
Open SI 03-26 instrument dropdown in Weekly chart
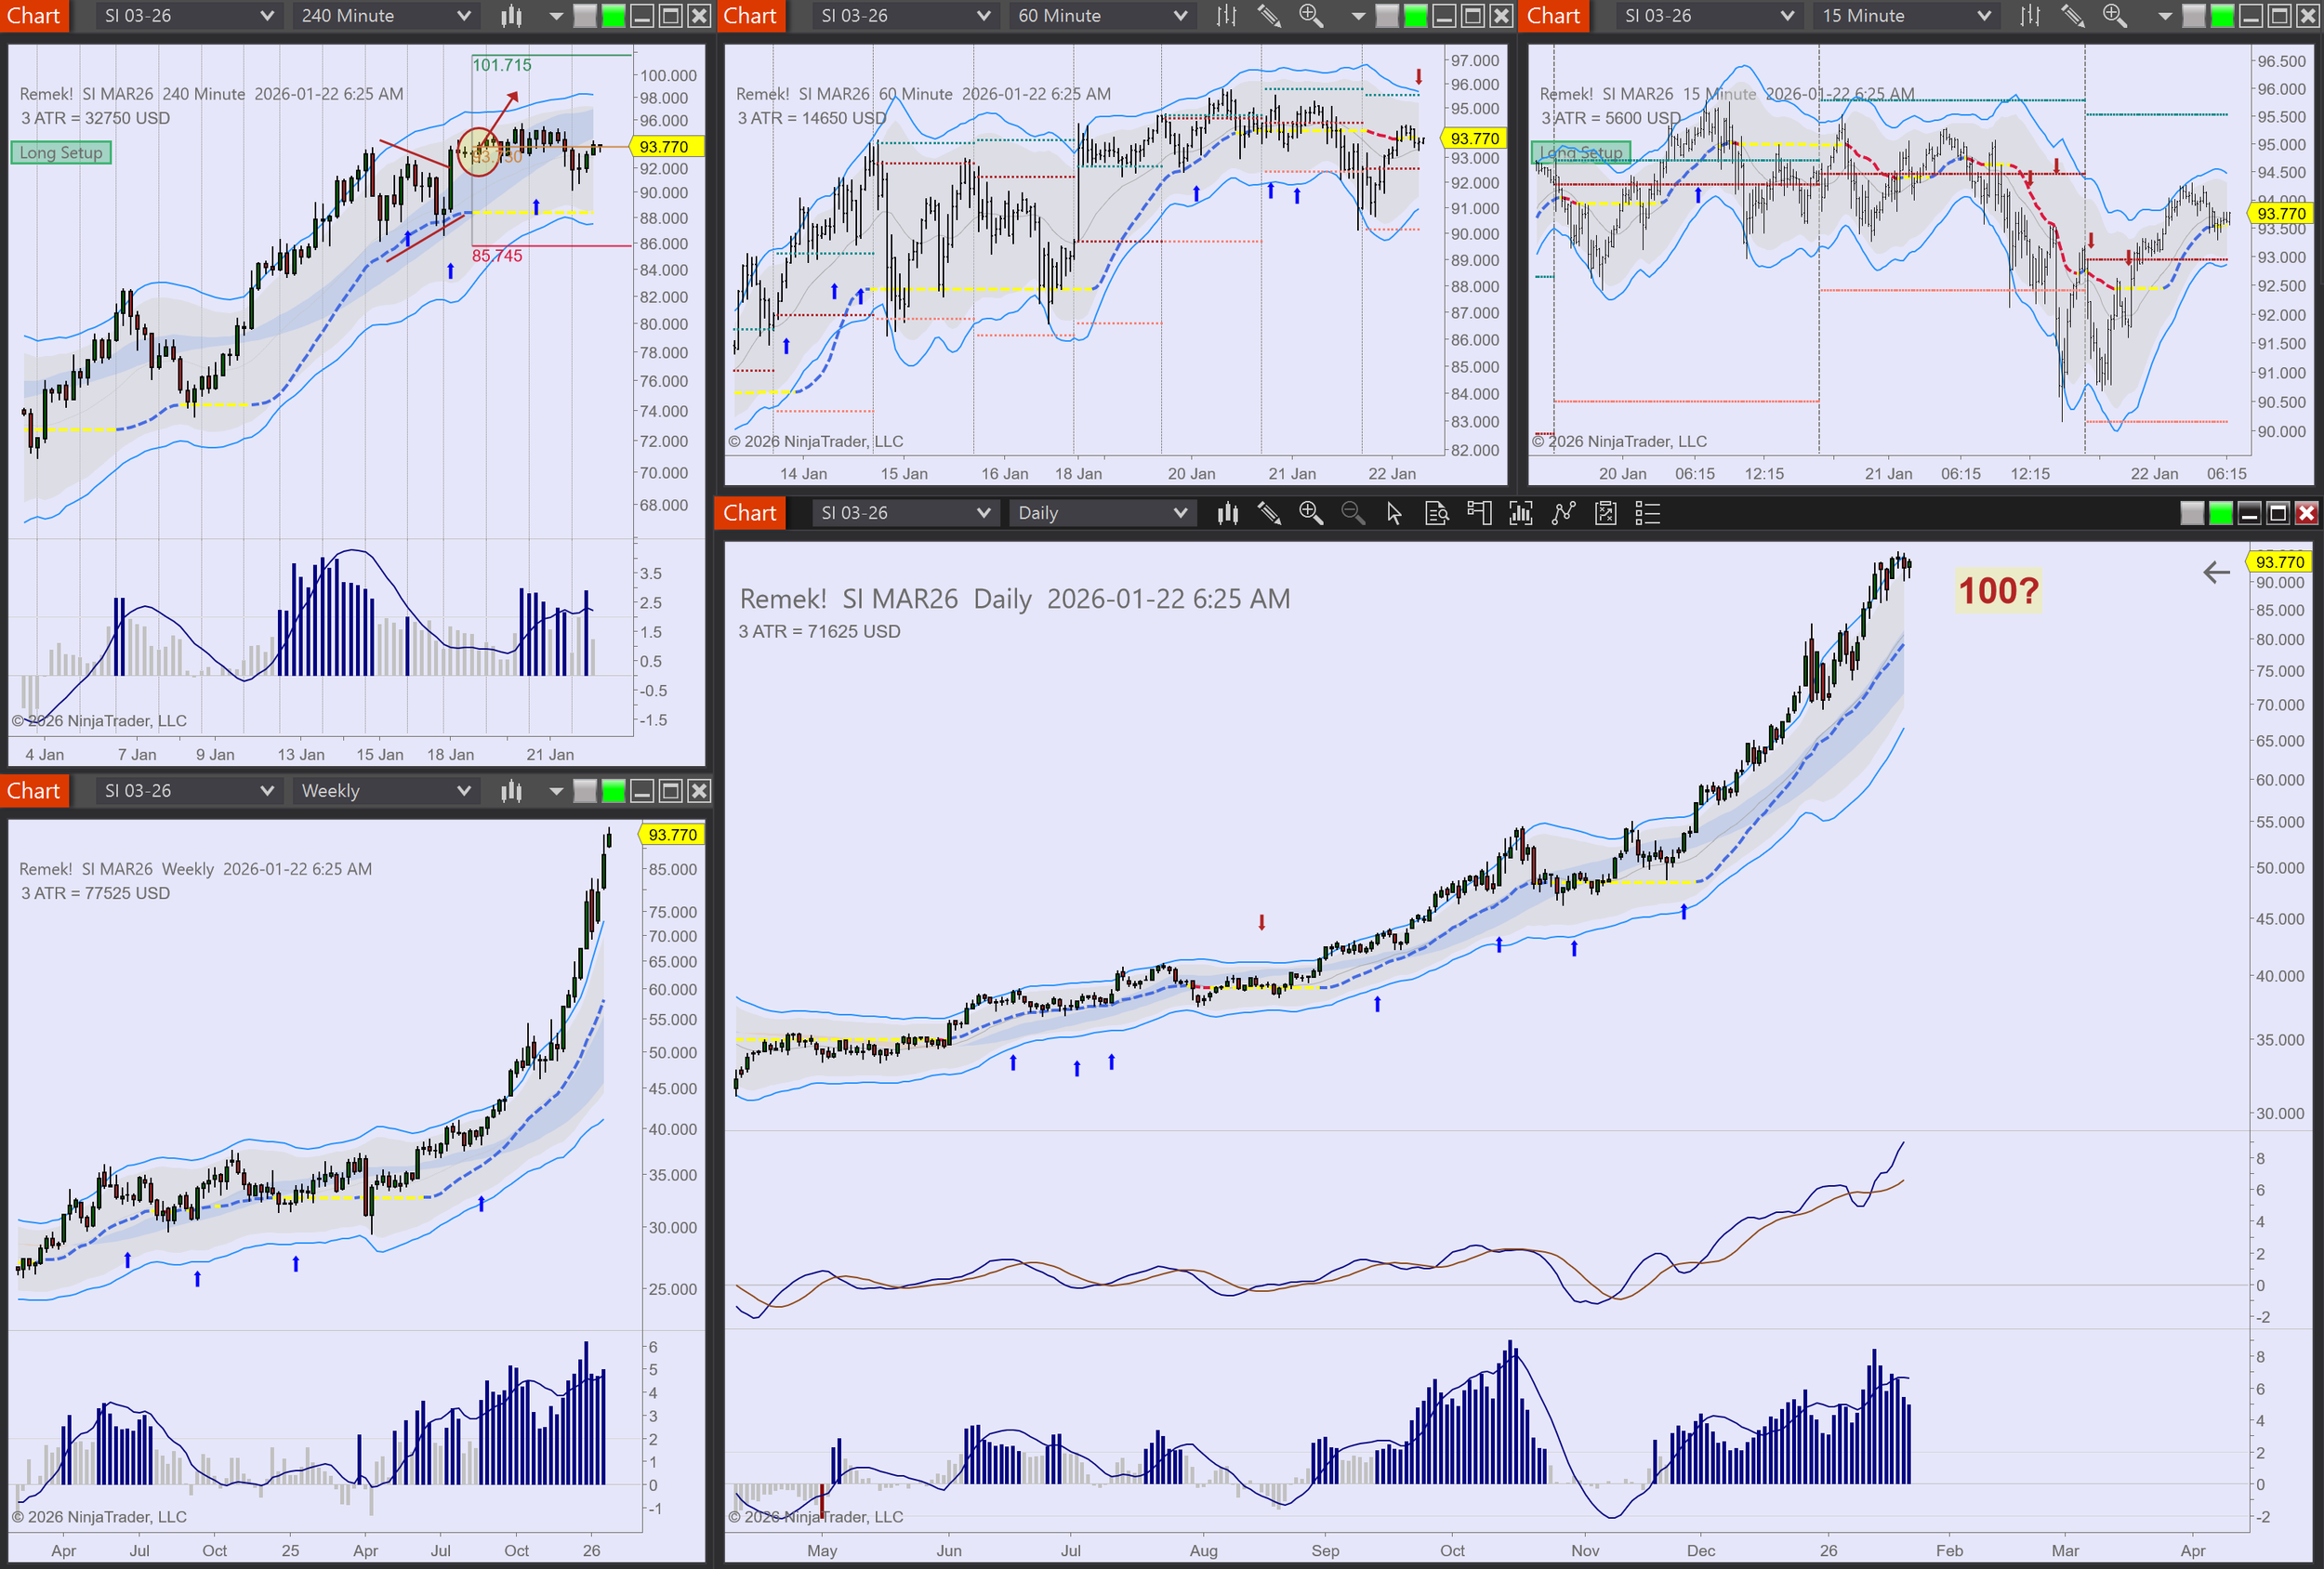click(267, 791)
